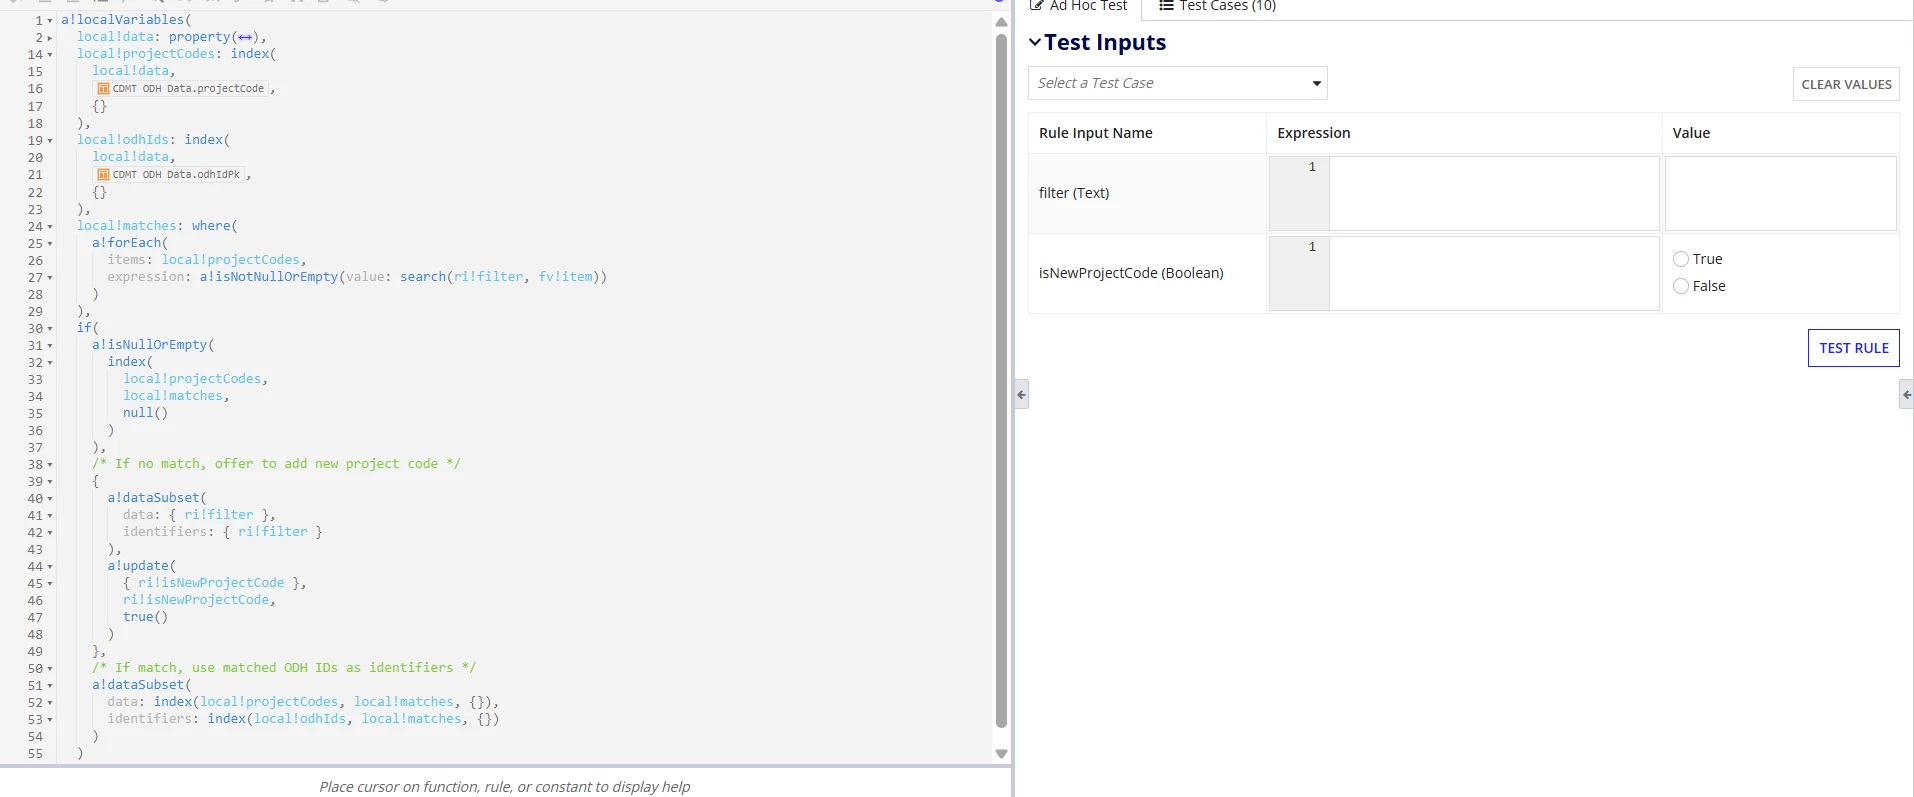This screenshot has width=1914, height=797.
Task: Click the CDMT ODH Data.projectCode record field chip
Action: pos(181,89)
